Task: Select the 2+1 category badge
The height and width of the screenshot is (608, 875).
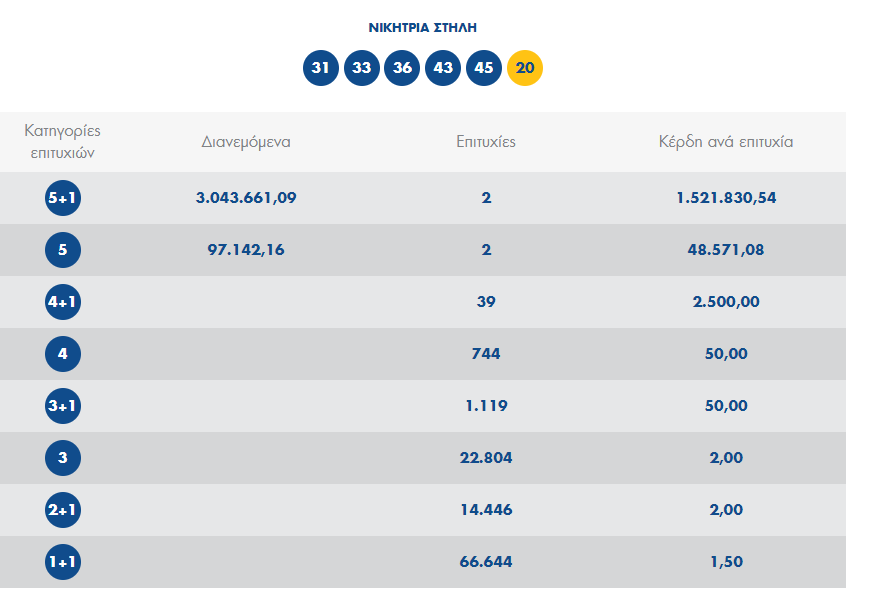Action: (63, 510)
